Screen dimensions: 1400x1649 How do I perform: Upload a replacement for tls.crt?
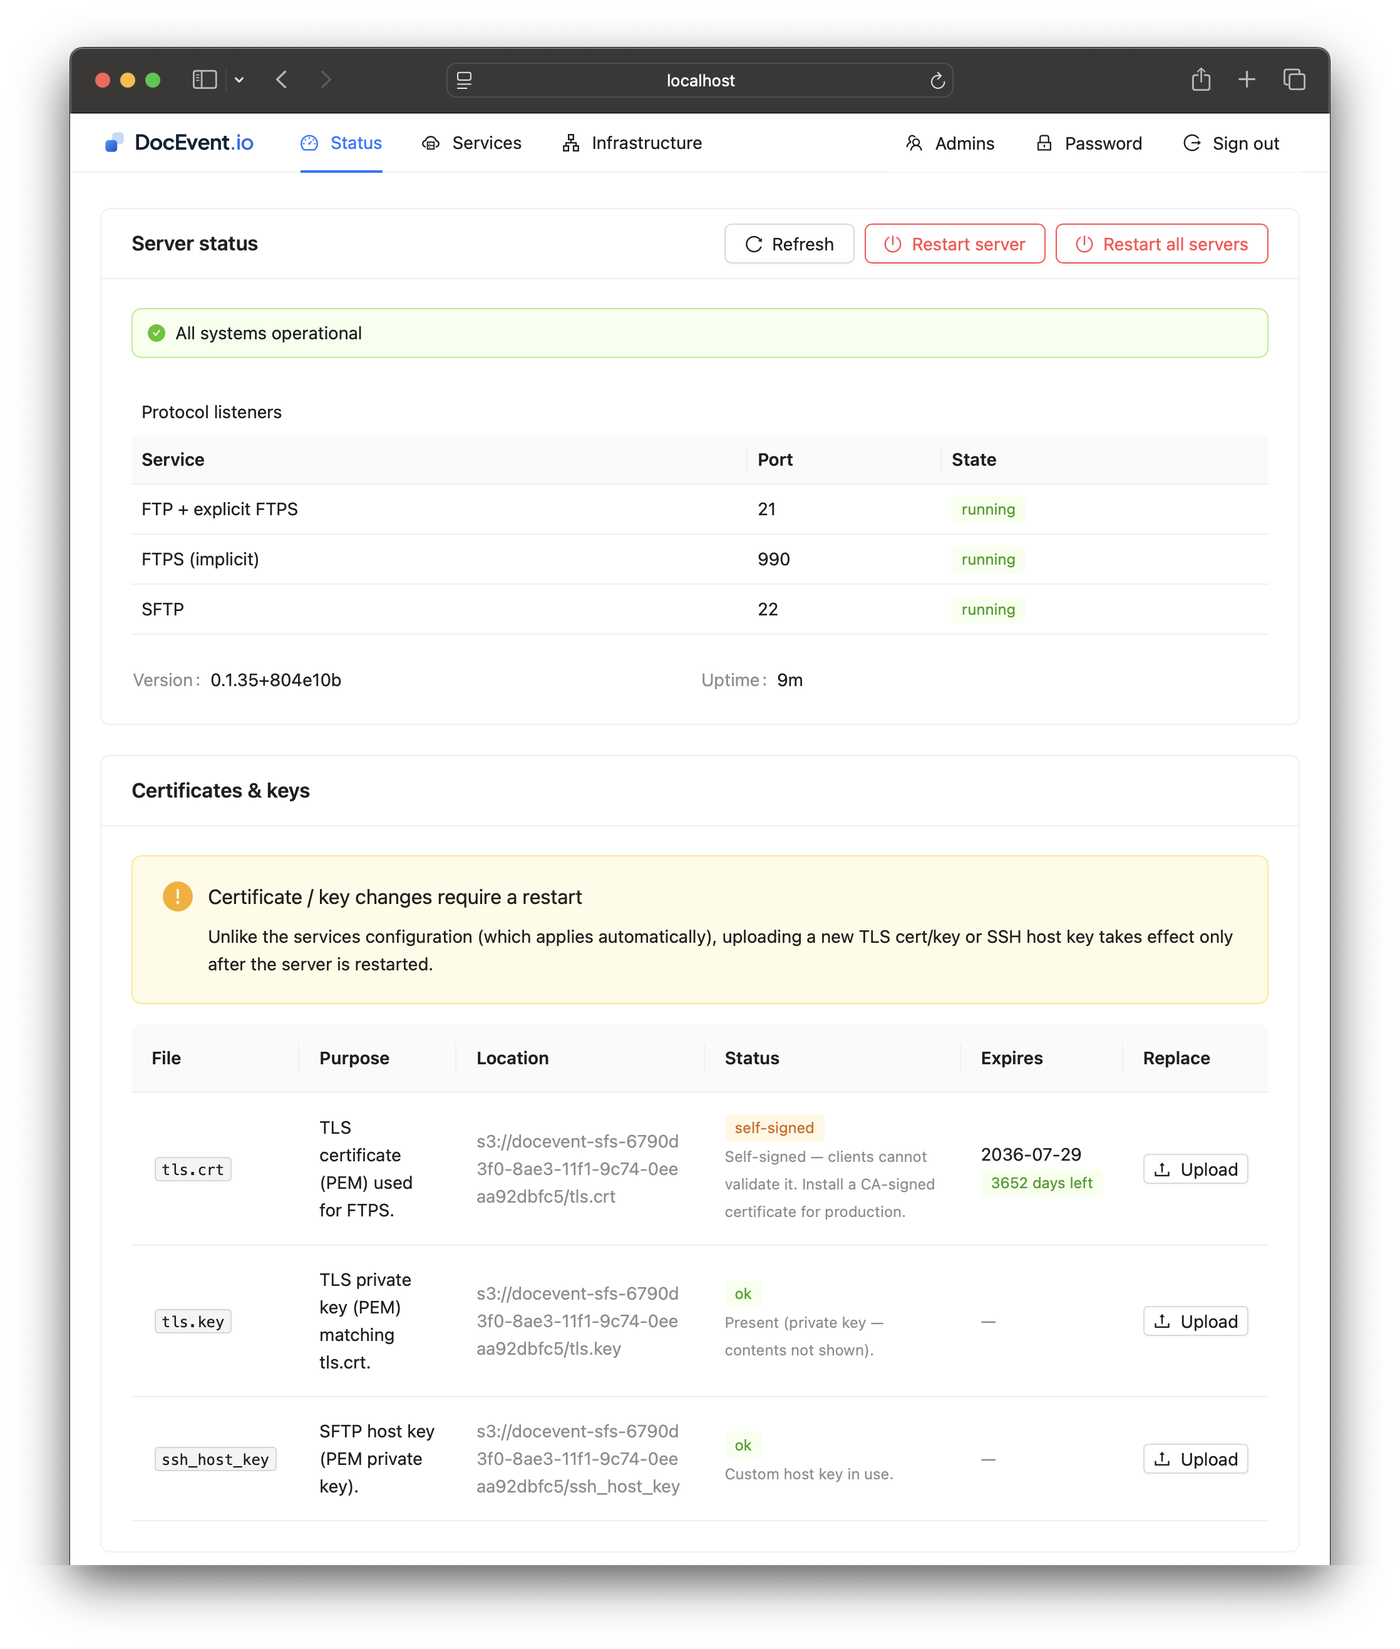1195,1169
